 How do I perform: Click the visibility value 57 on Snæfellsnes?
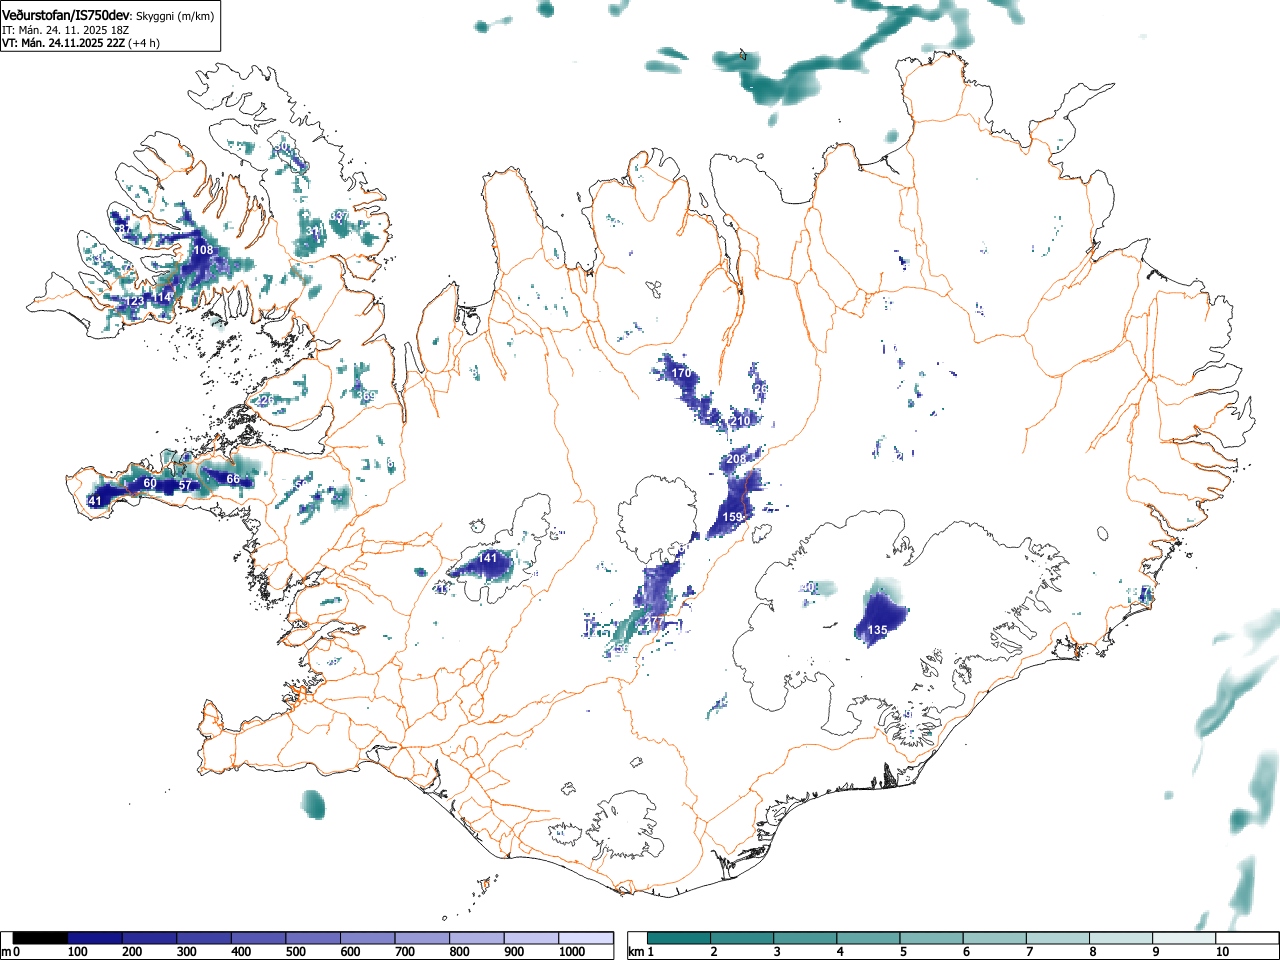(x=185, y=486)
